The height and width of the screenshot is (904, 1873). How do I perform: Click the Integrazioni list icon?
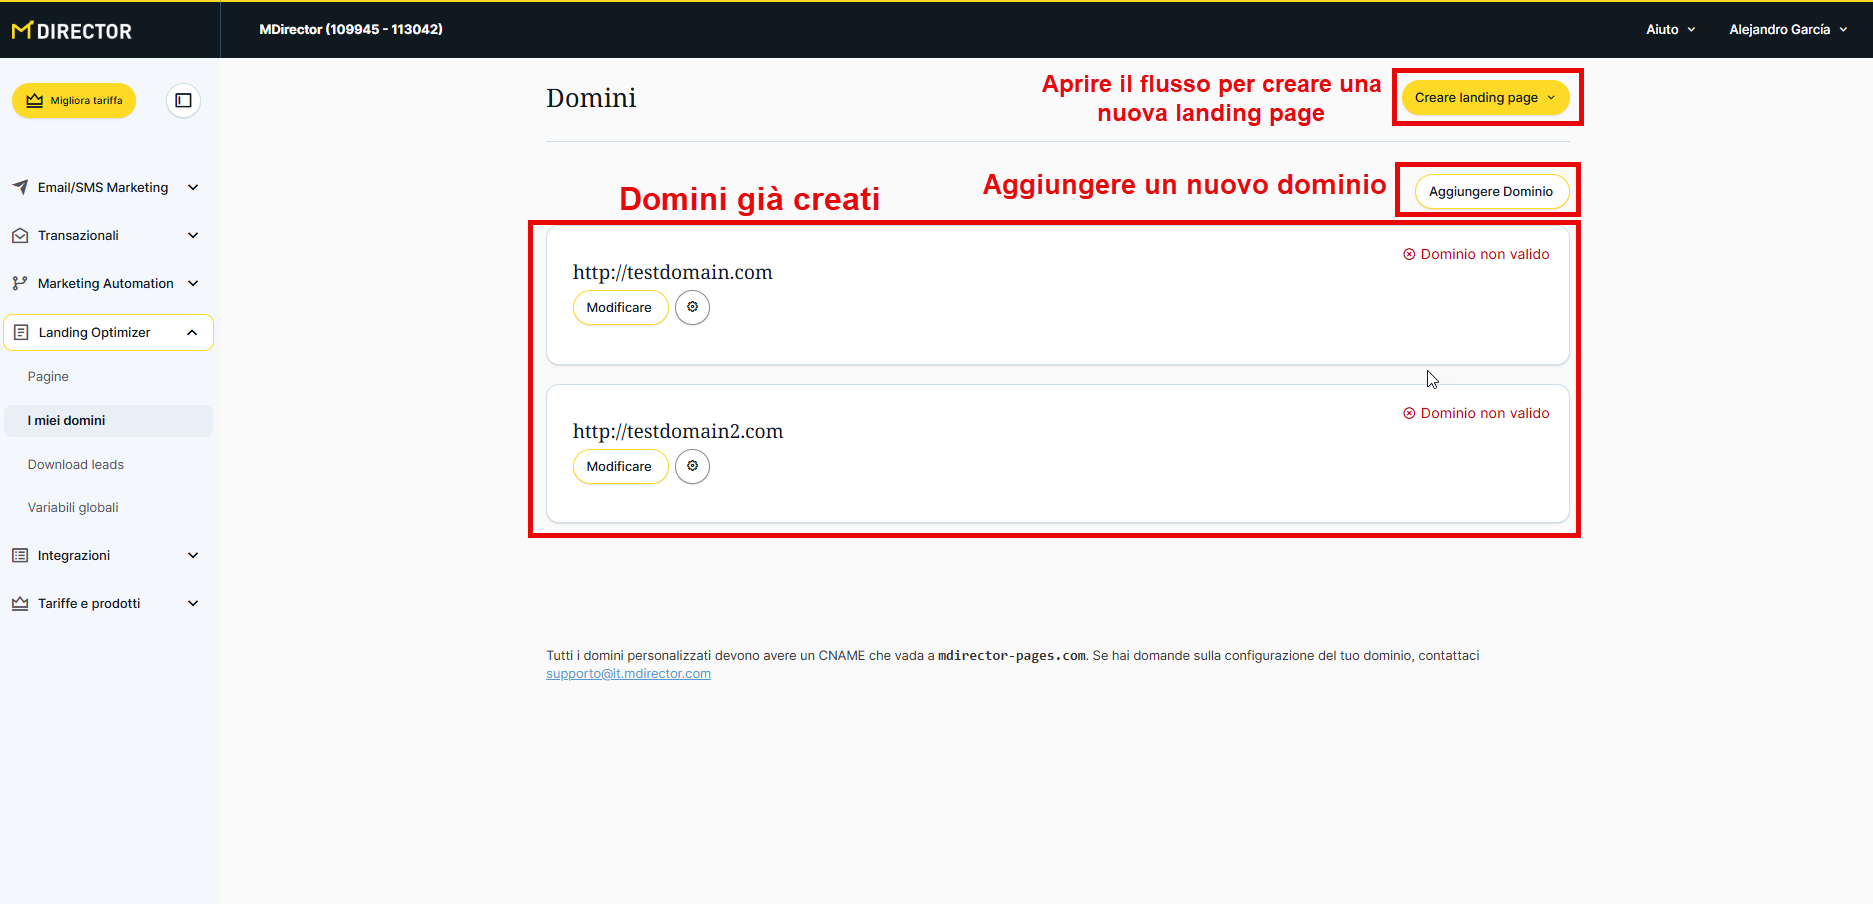coord(20,555)
